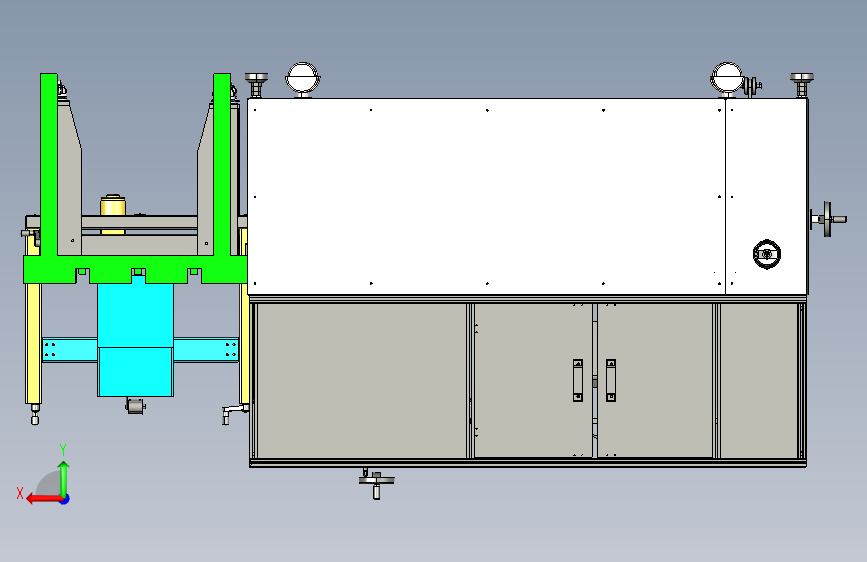This screenshot has width=867, height=562.
Task: Select the cyan crossbar left segment
Action: click(70, 350)
